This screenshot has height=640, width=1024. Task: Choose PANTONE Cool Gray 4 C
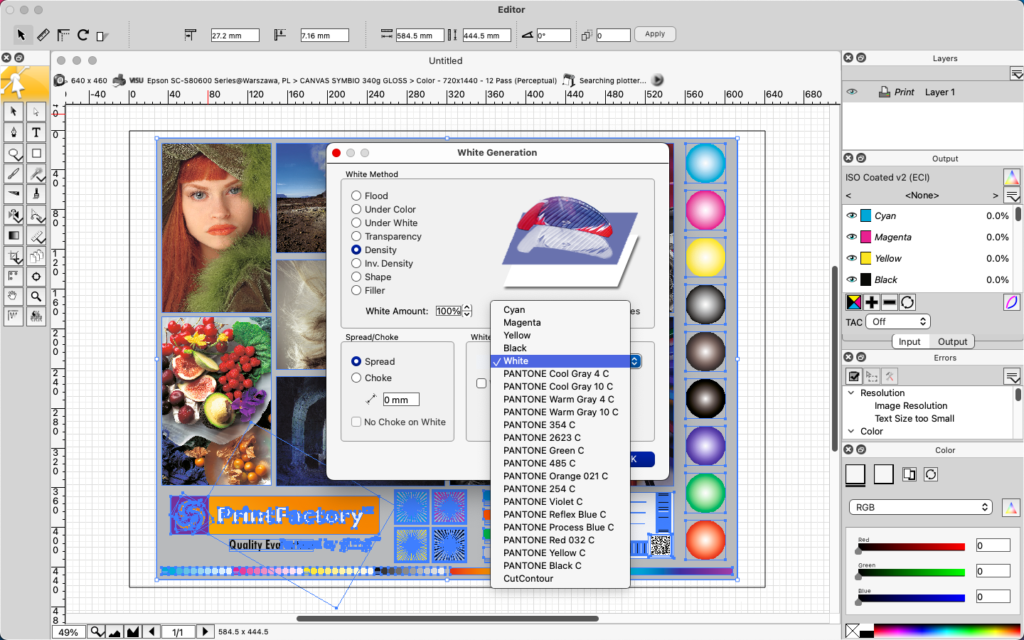560,374
